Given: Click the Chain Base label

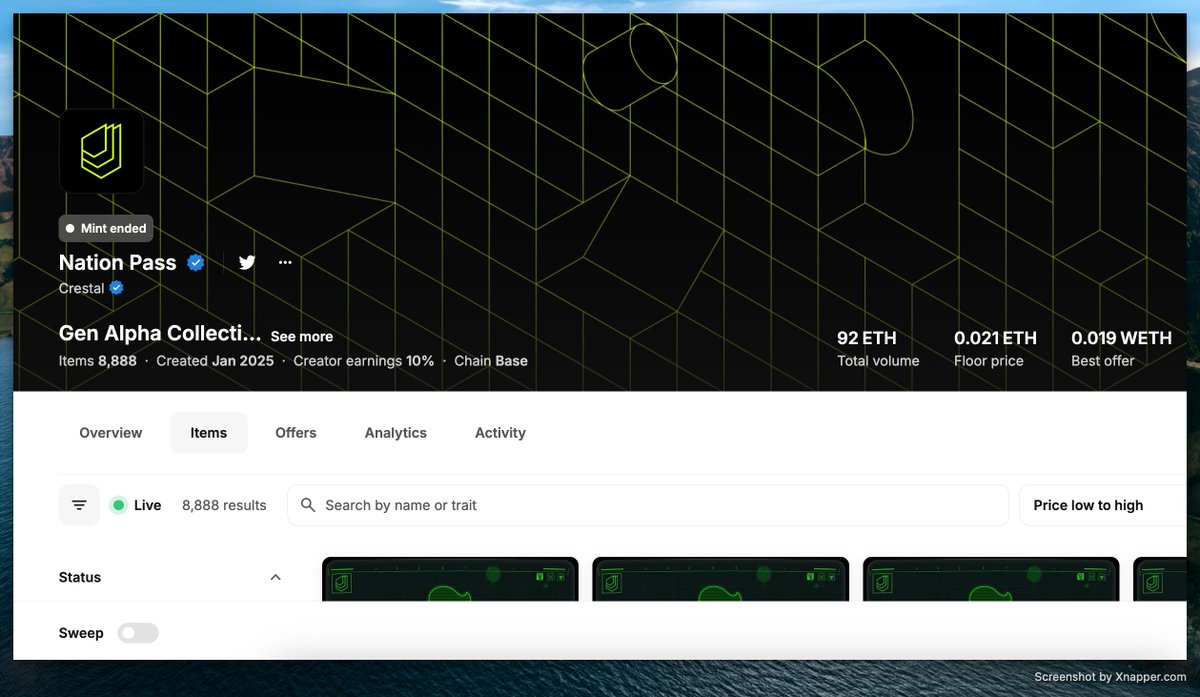Looking at the screenshot, I should (x=491, y=360).
